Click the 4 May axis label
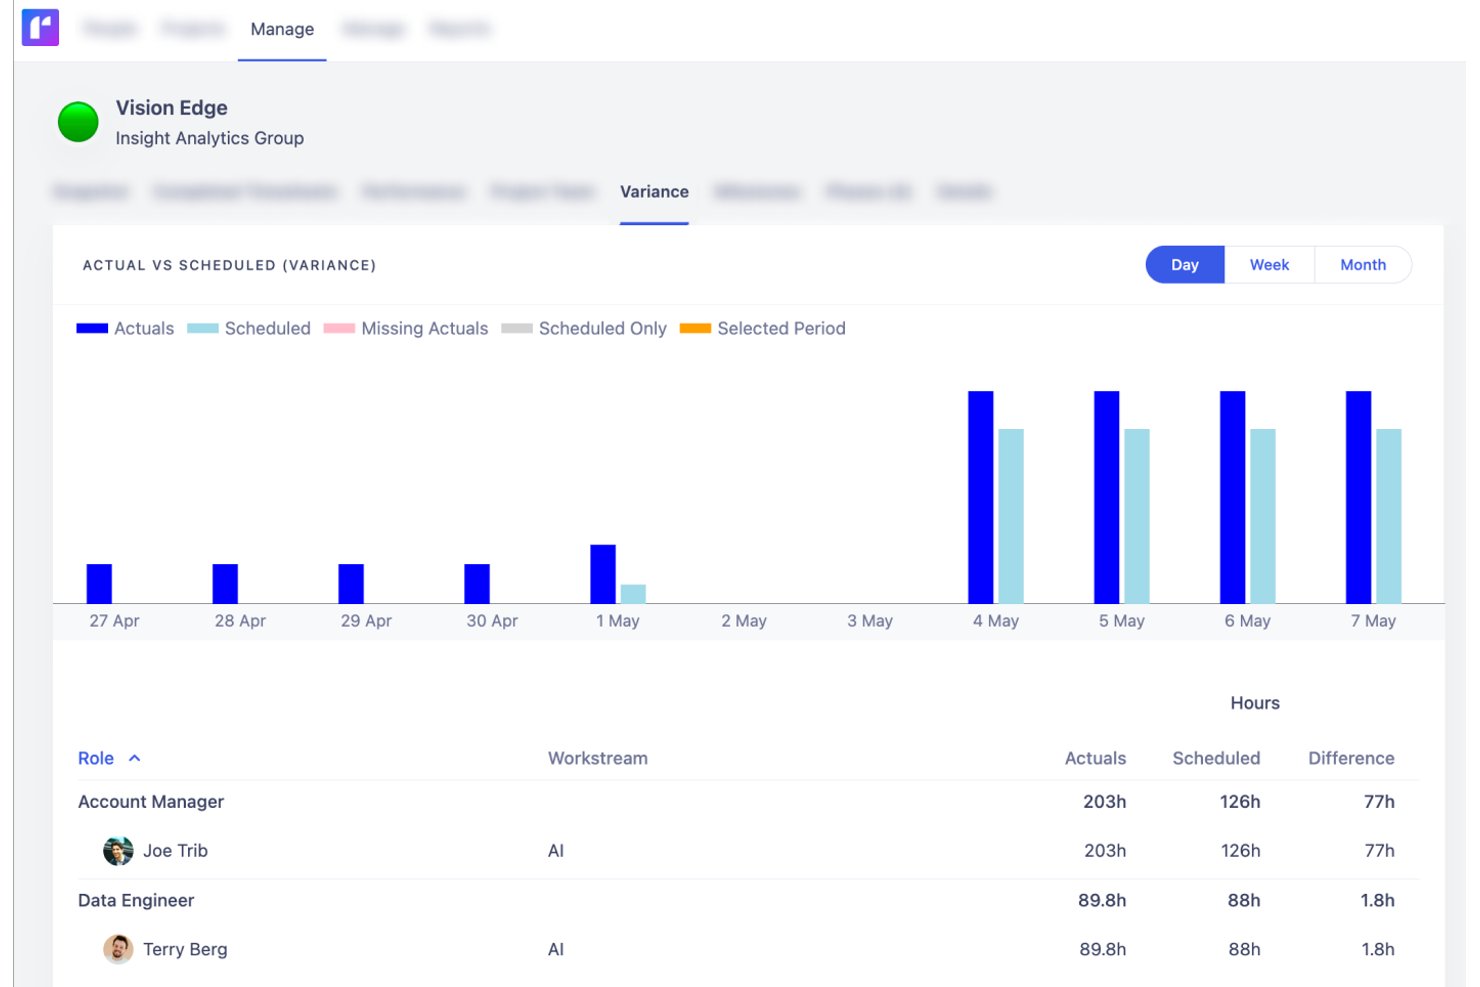1480x987 pixels. 996,621
